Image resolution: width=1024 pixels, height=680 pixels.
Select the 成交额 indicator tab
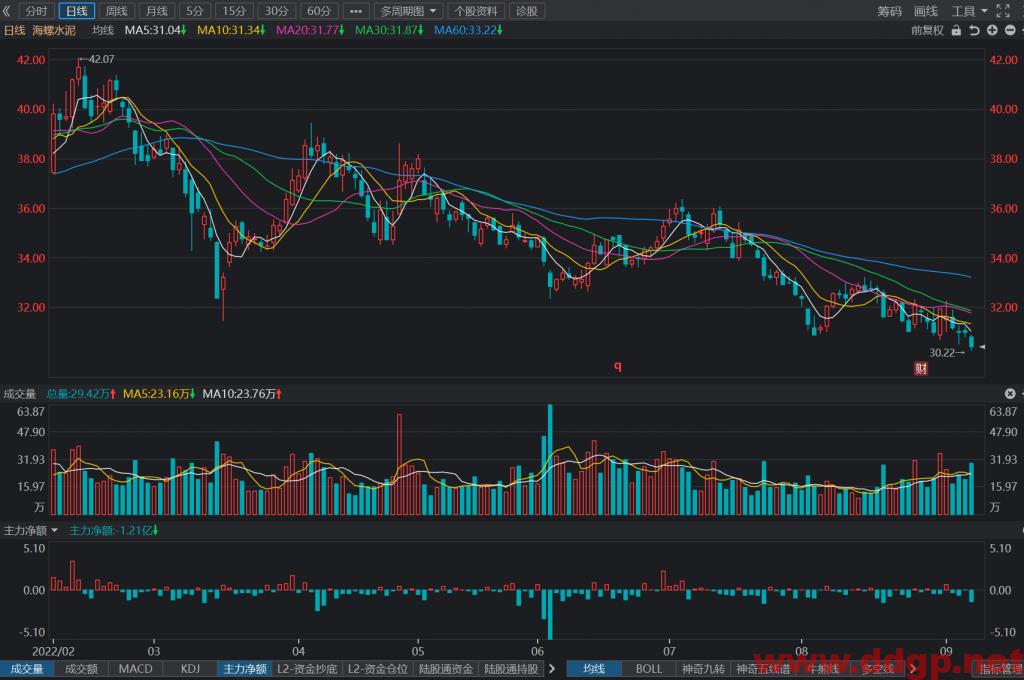pos(81,669)
